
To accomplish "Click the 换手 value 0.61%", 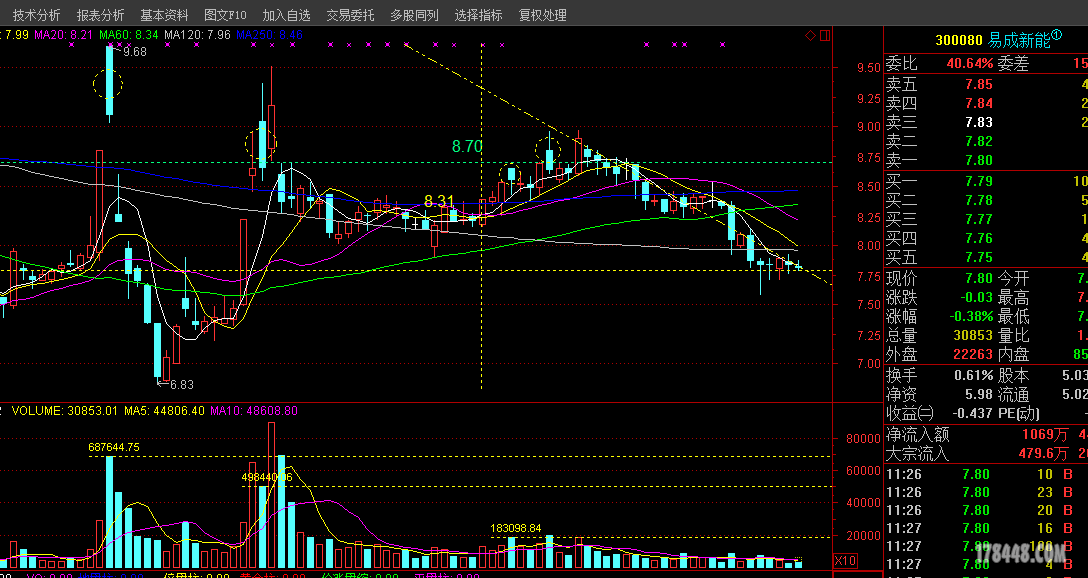I will (974, 376).
